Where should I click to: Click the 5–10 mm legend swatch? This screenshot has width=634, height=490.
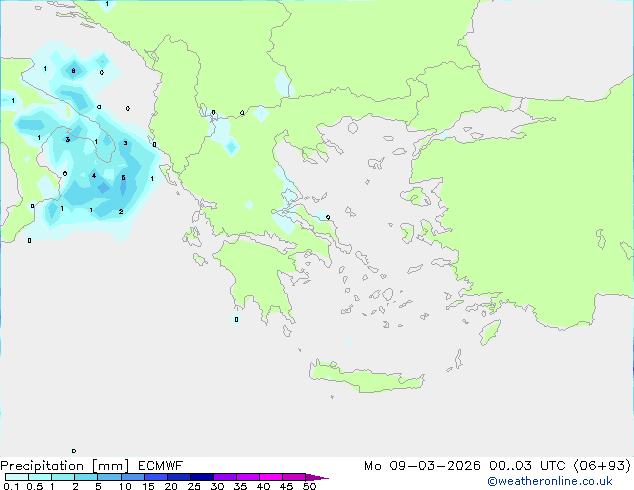pos(109,477)
